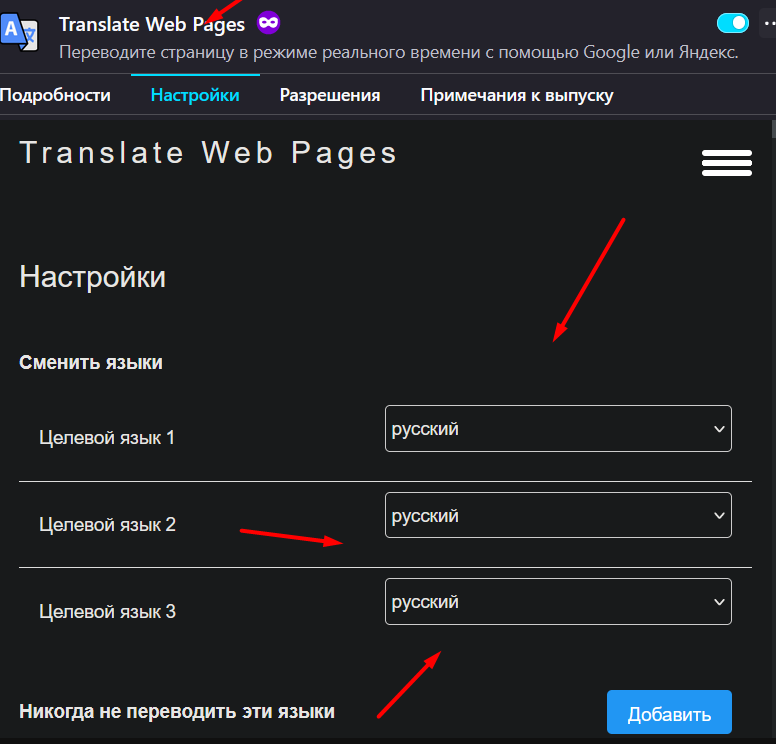Open the hamburger menu in settings page

tap(727, 163)
